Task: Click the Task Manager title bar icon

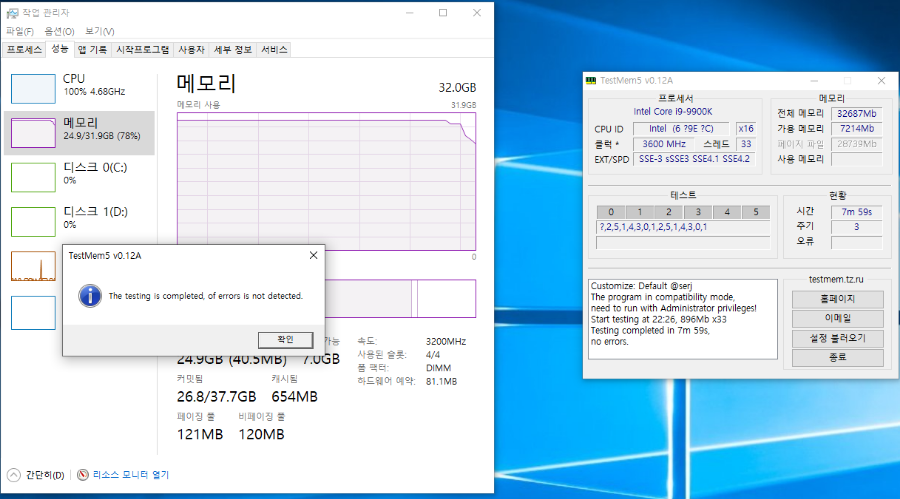Action: point(11,12)
